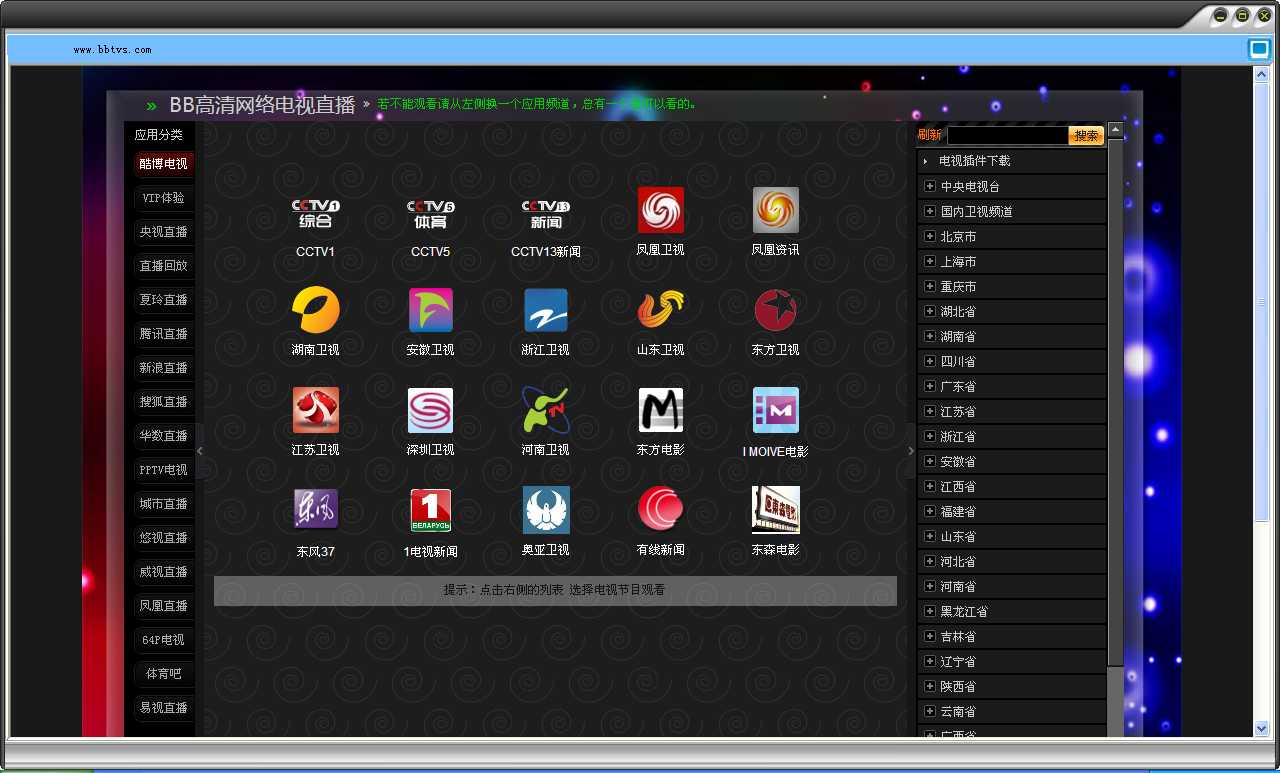Open 易视直播 category

tap(163, 708)
